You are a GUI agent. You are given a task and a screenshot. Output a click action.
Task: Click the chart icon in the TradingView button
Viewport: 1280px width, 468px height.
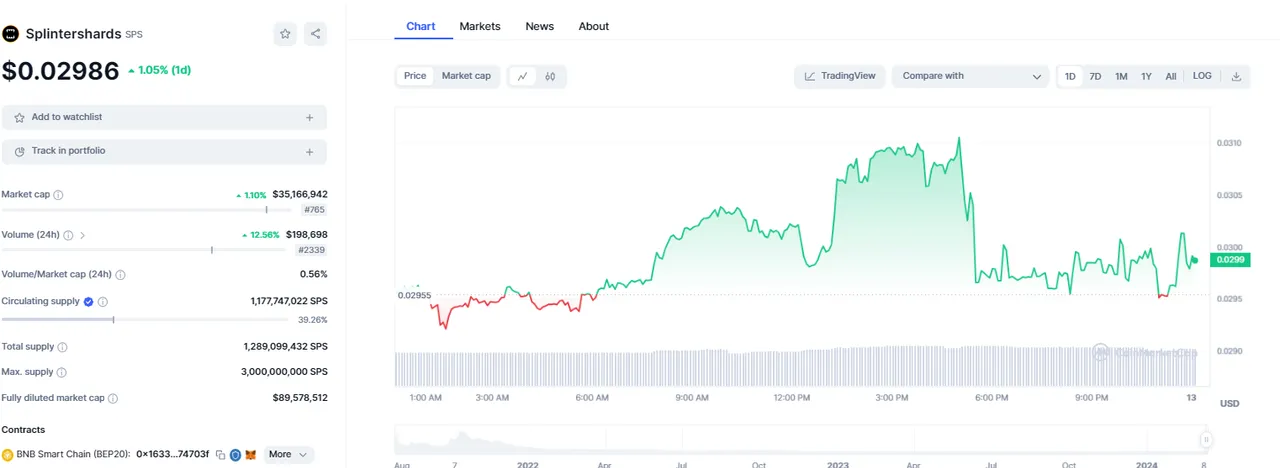810,76
